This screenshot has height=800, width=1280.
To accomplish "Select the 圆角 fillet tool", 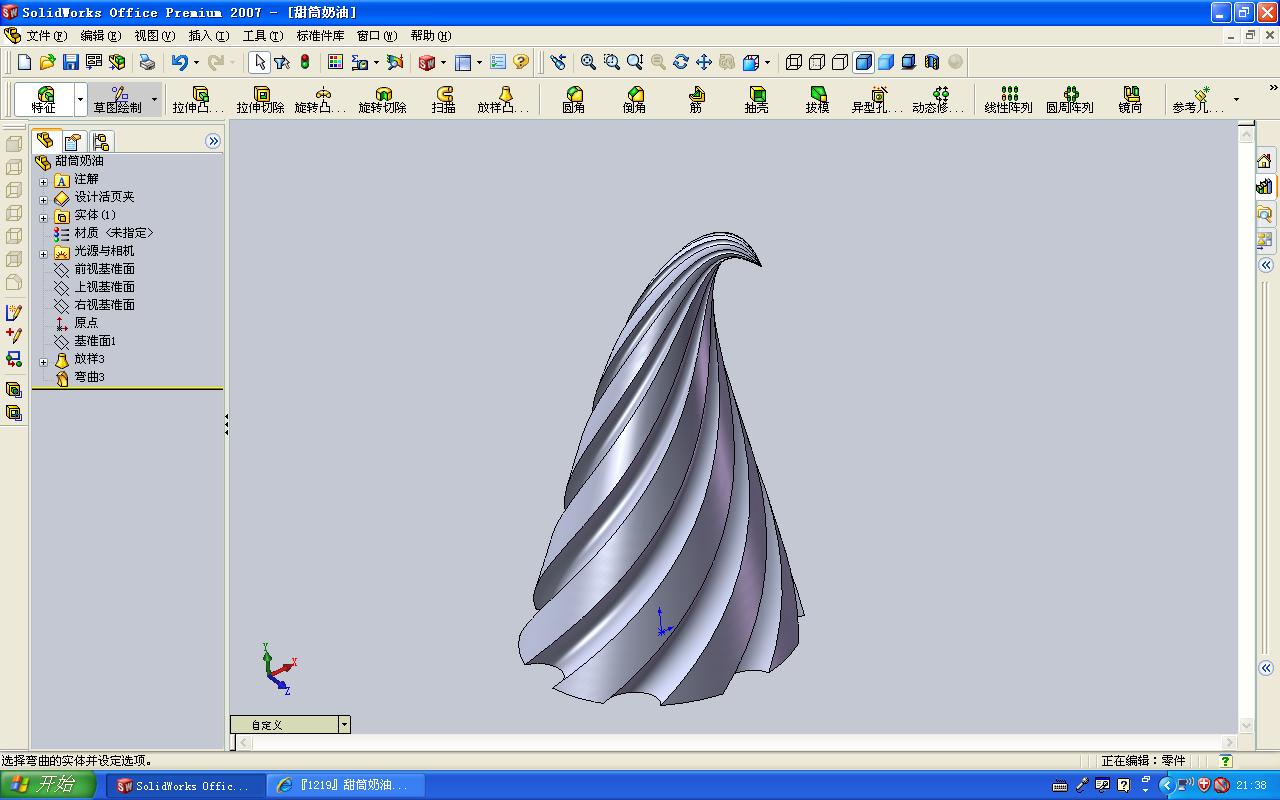I will pos(574,100).
